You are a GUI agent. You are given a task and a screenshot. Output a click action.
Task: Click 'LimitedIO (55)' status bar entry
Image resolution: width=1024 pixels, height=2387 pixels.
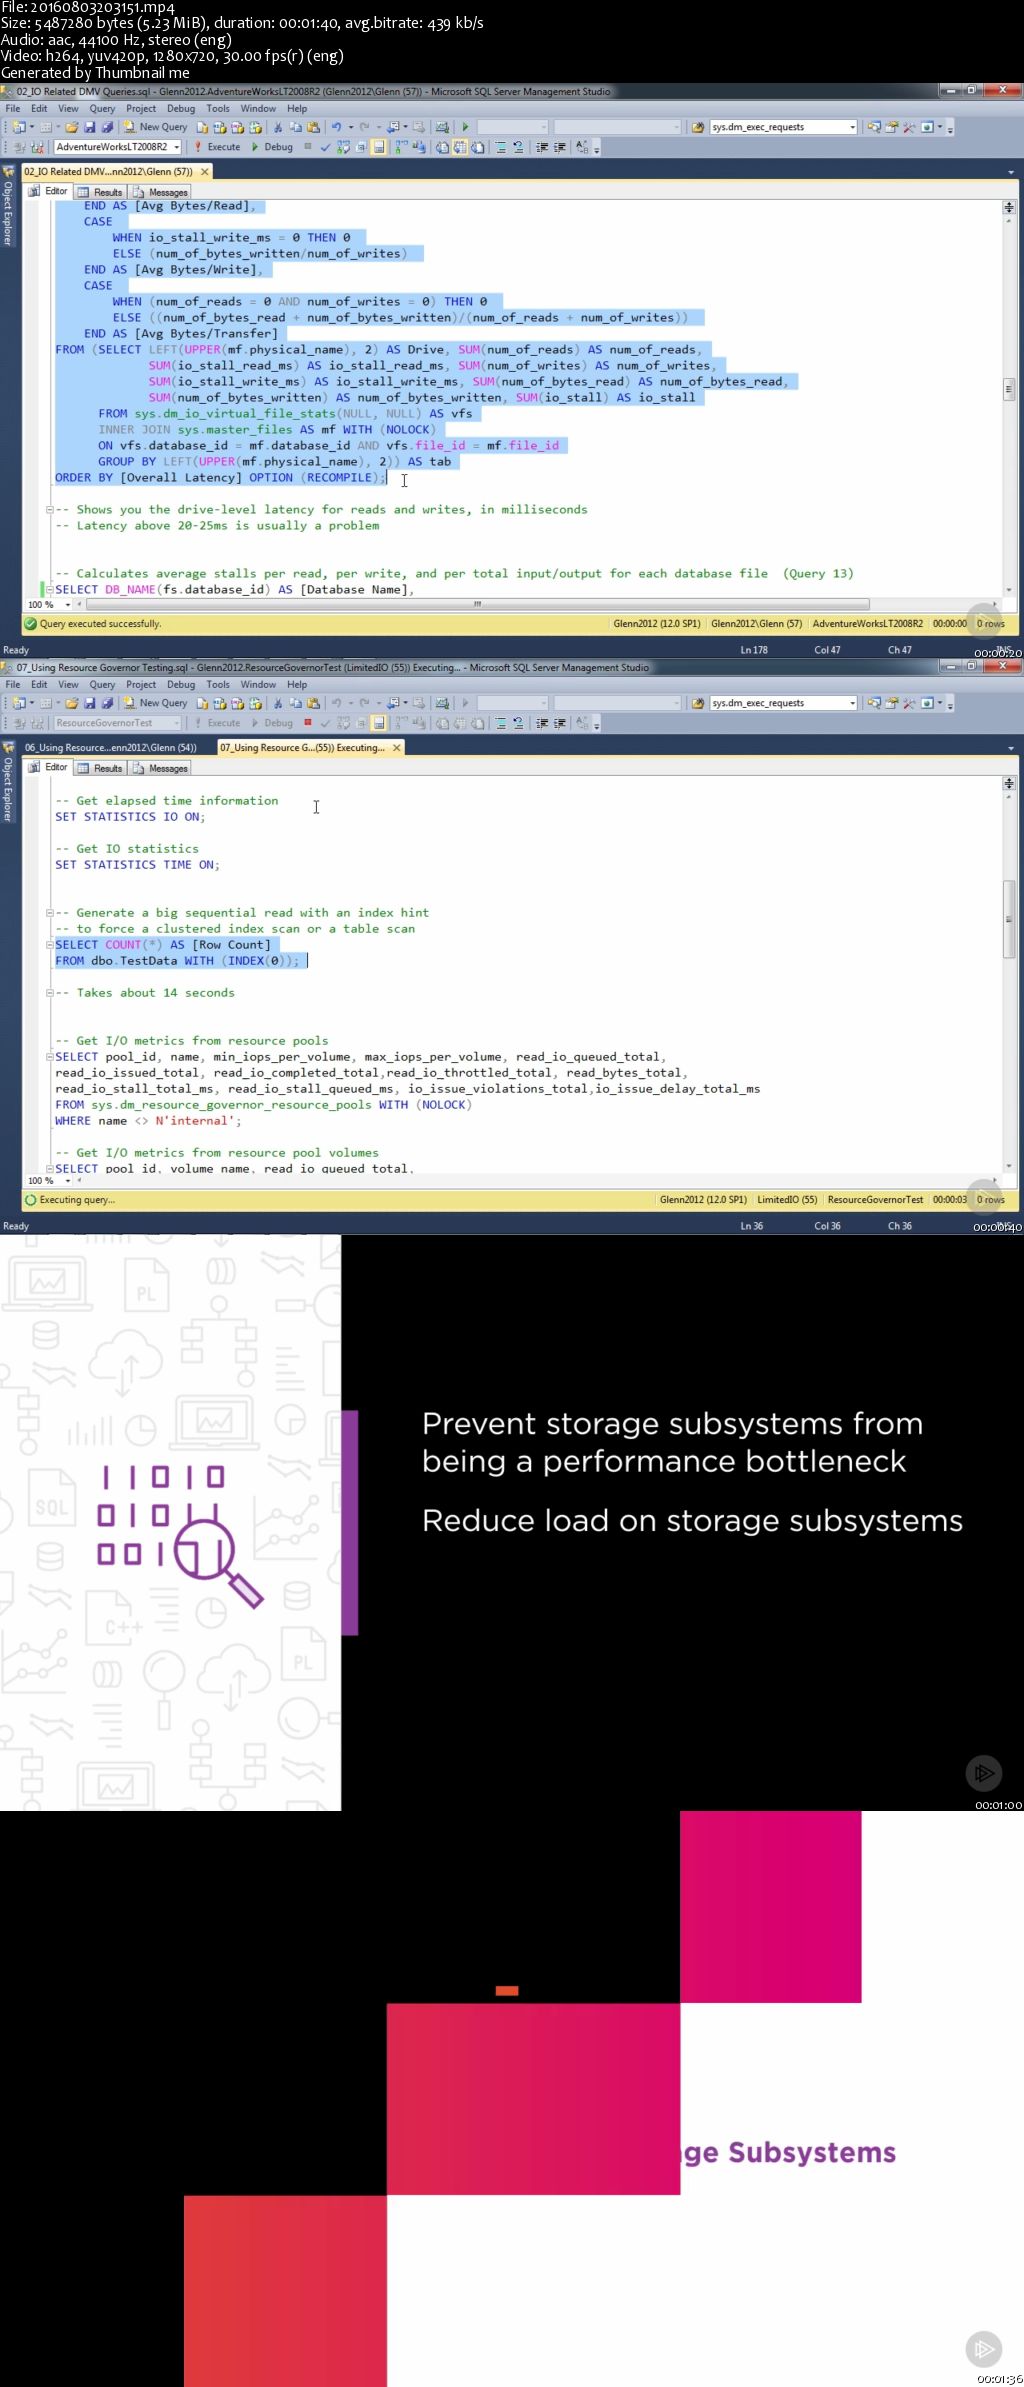tap(787, 1200)
